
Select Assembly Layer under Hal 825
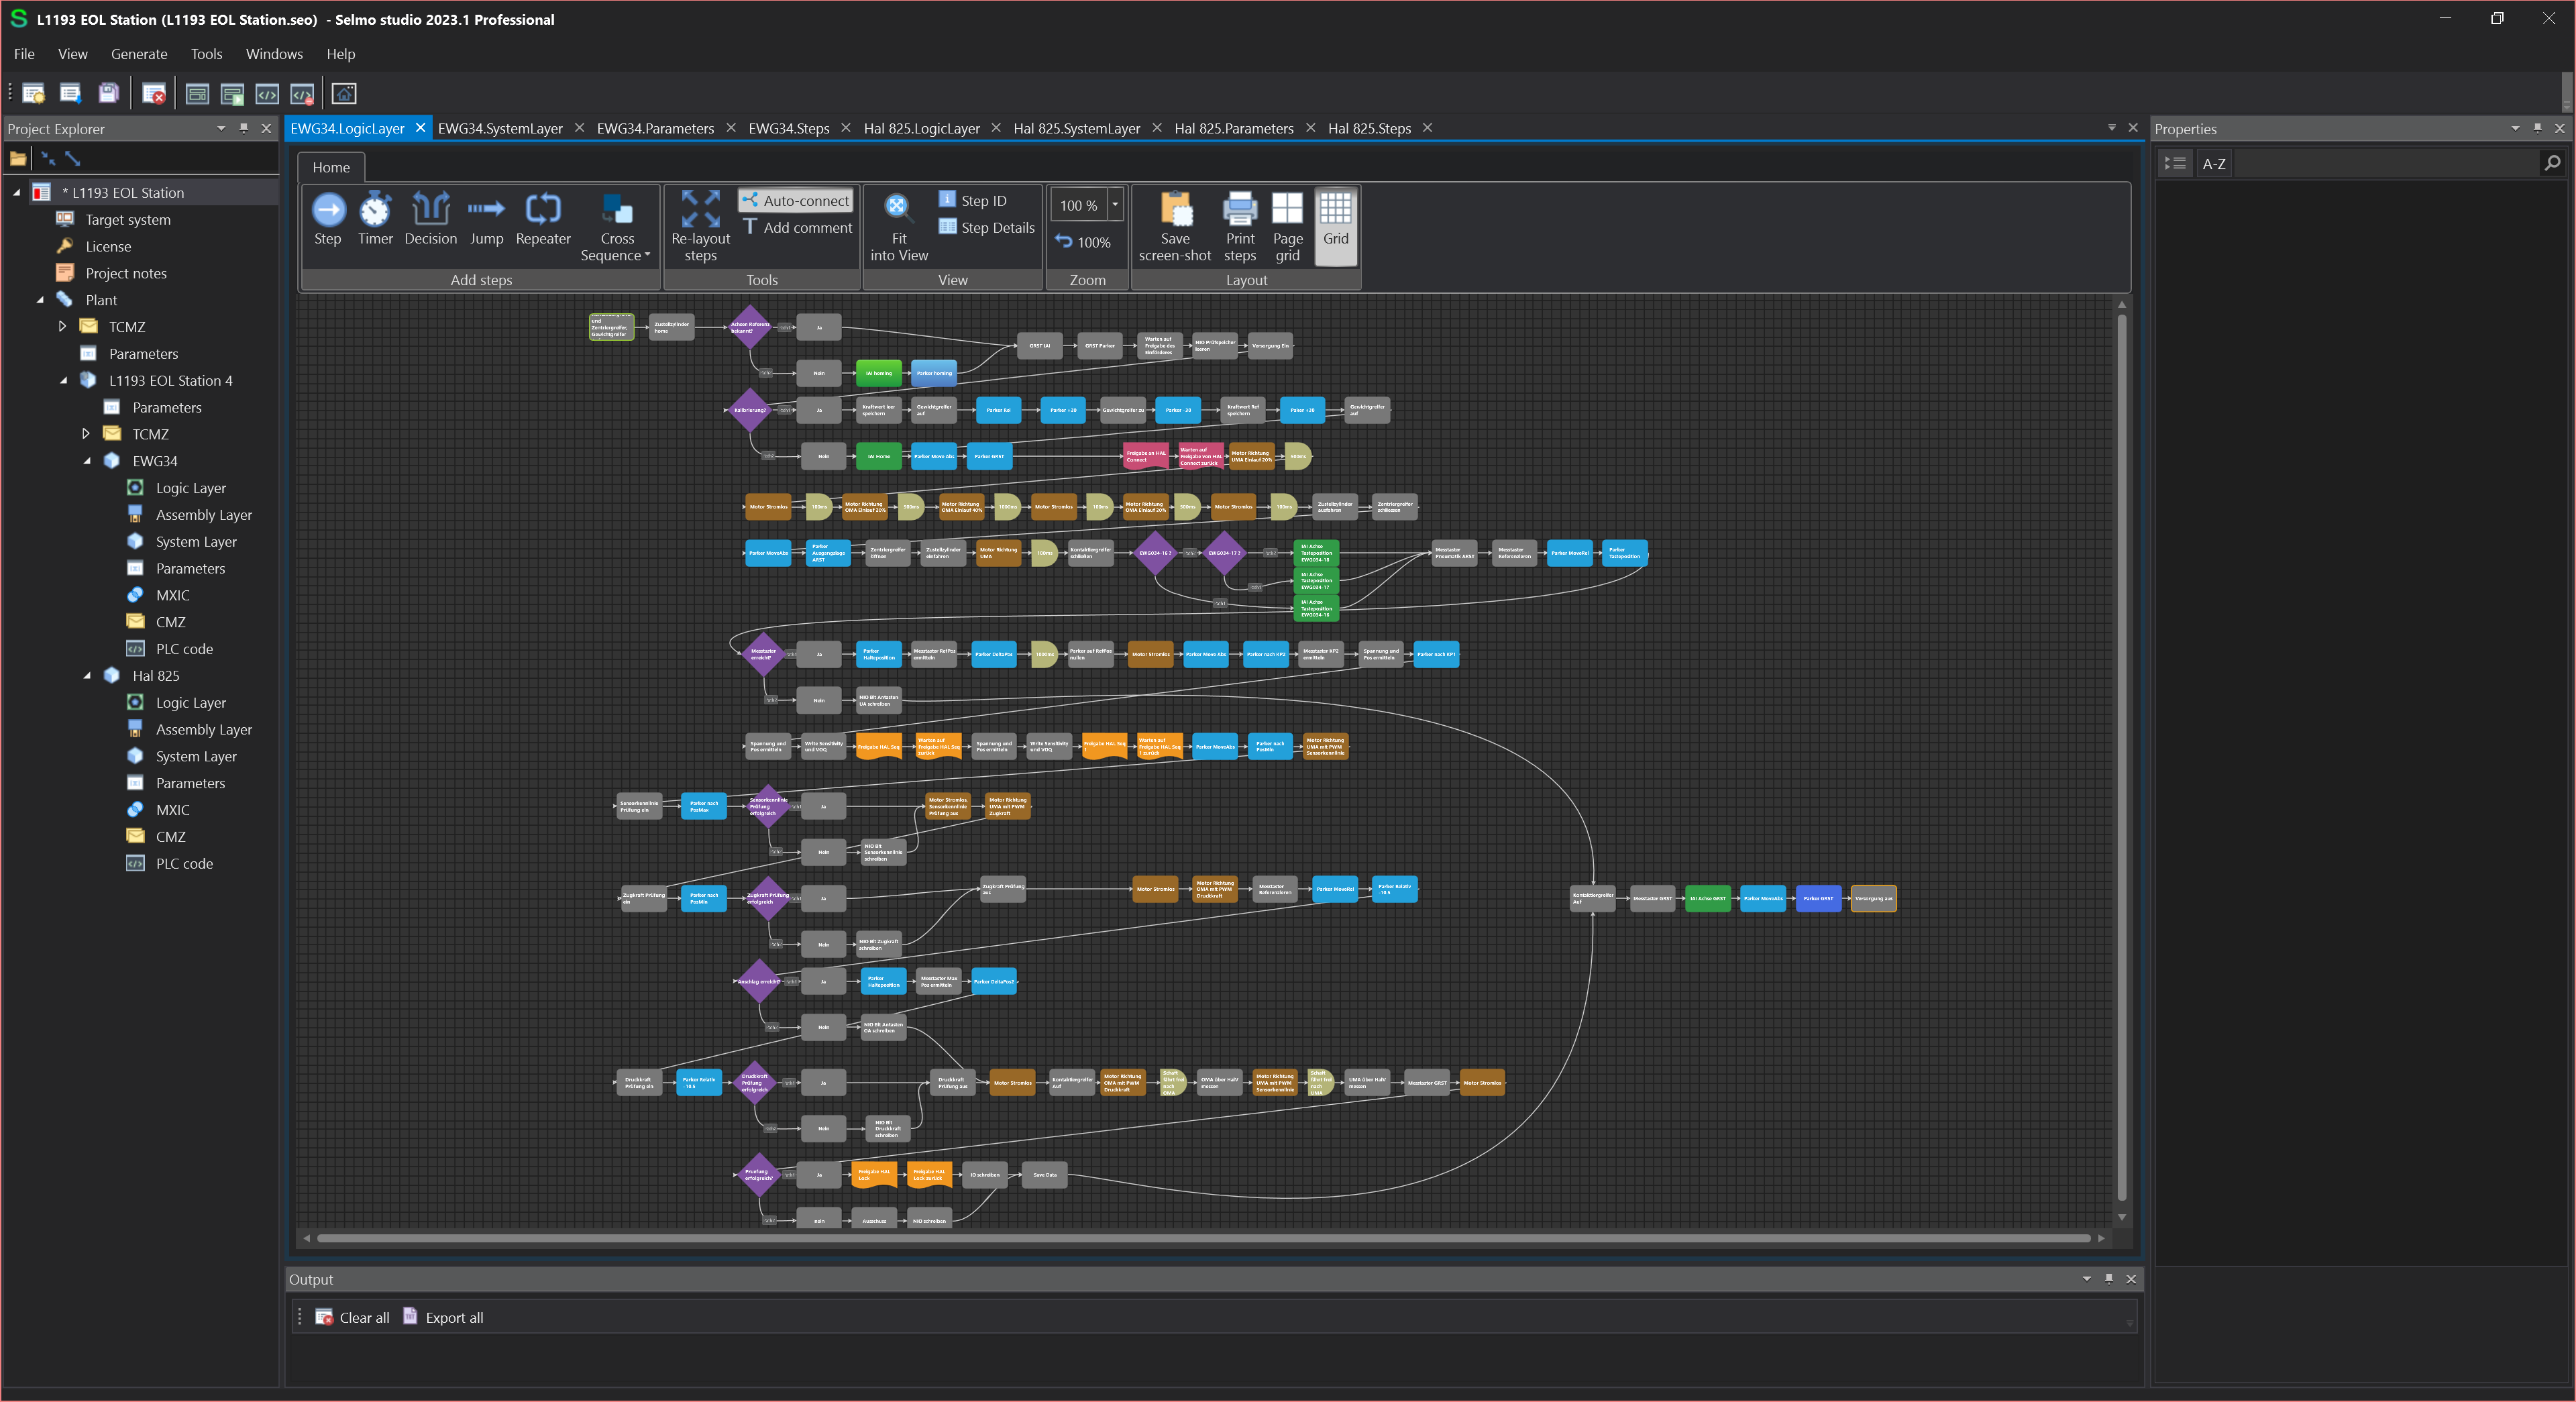(x=204, y=729)
